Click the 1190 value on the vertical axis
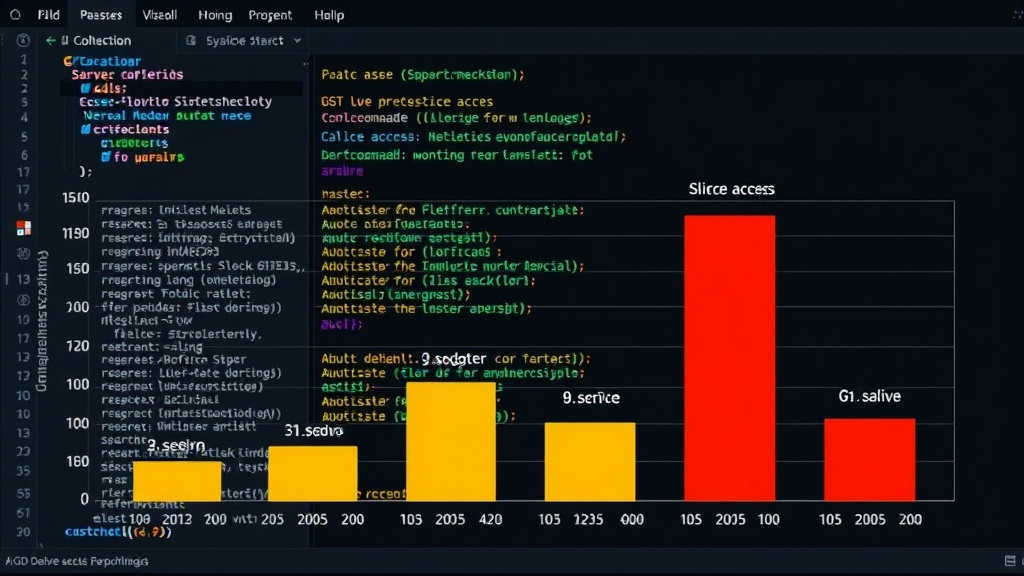The height and width of the screenshot is (576, 1024). tap(76, 233)
